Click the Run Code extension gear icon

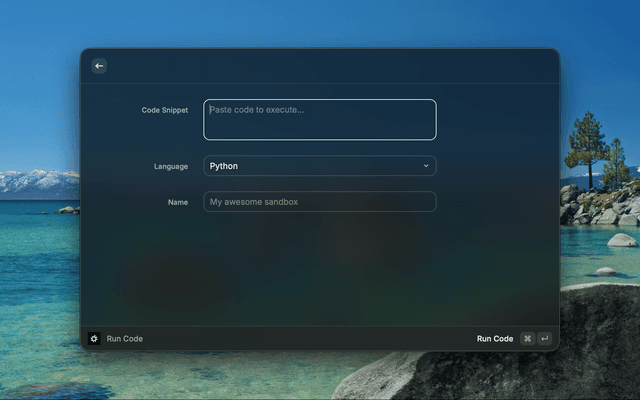[94, 338]
